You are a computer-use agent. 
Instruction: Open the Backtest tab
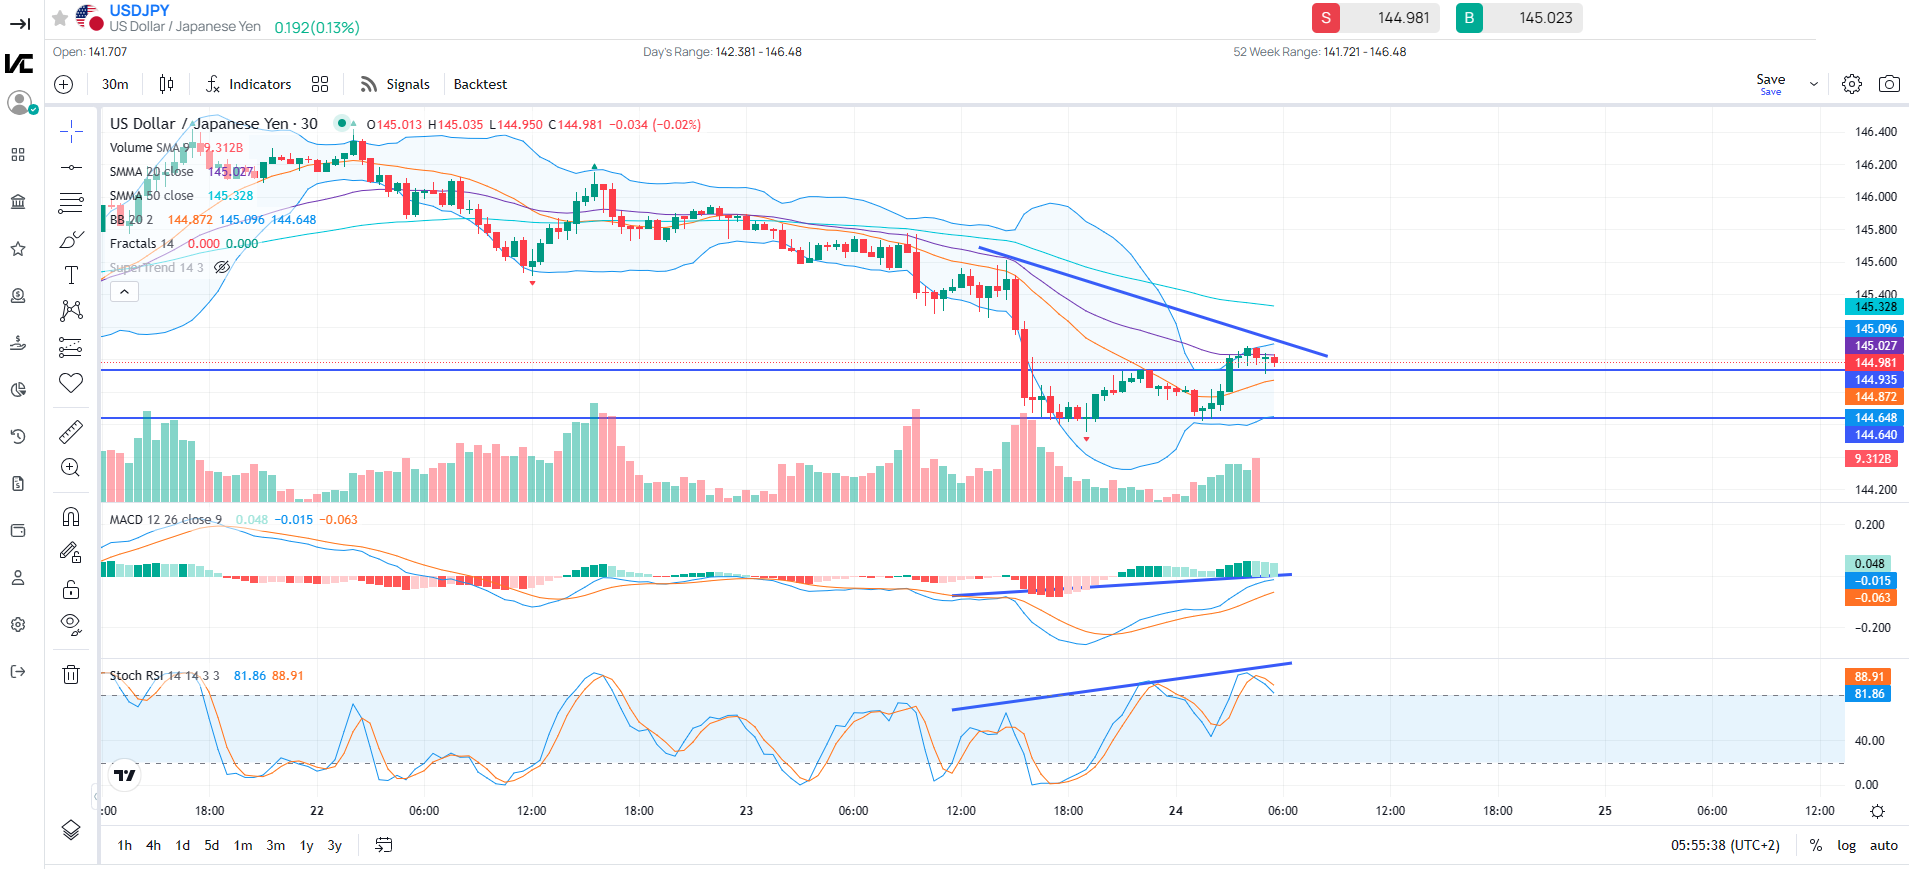(x=480, y=84)
